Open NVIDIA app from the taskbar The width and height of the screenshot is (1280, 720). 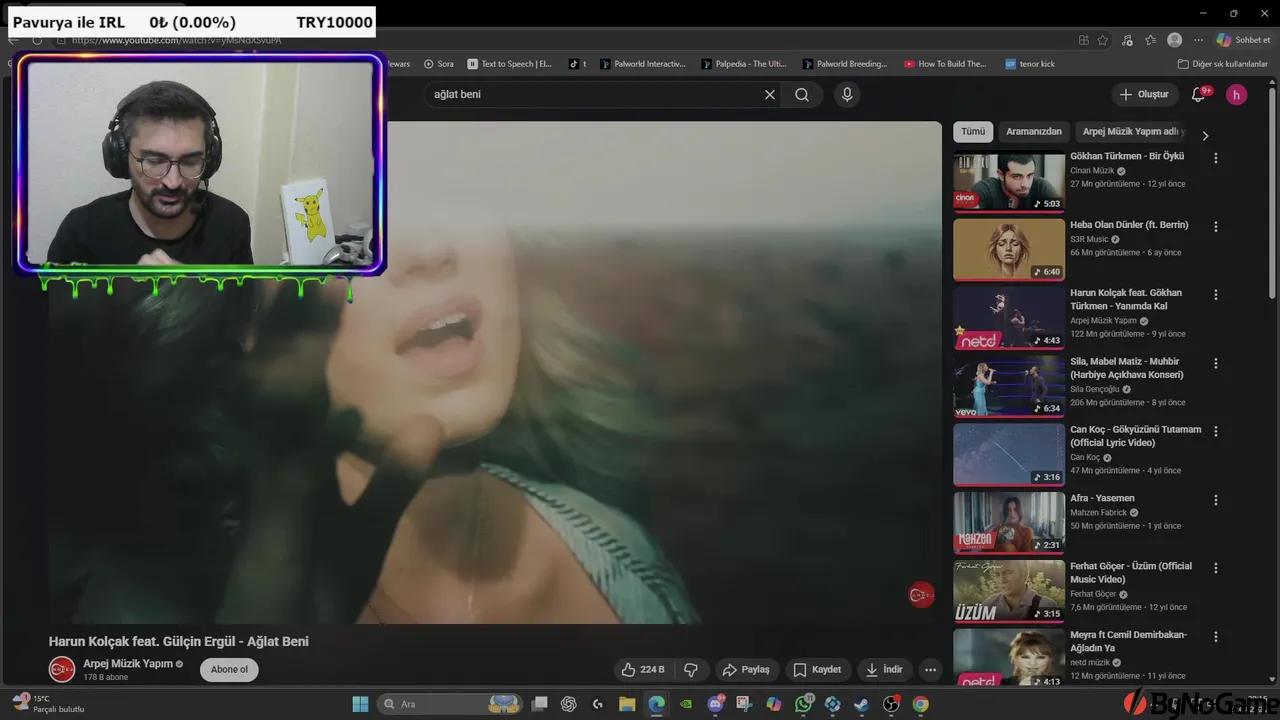[x=686, y=704]
